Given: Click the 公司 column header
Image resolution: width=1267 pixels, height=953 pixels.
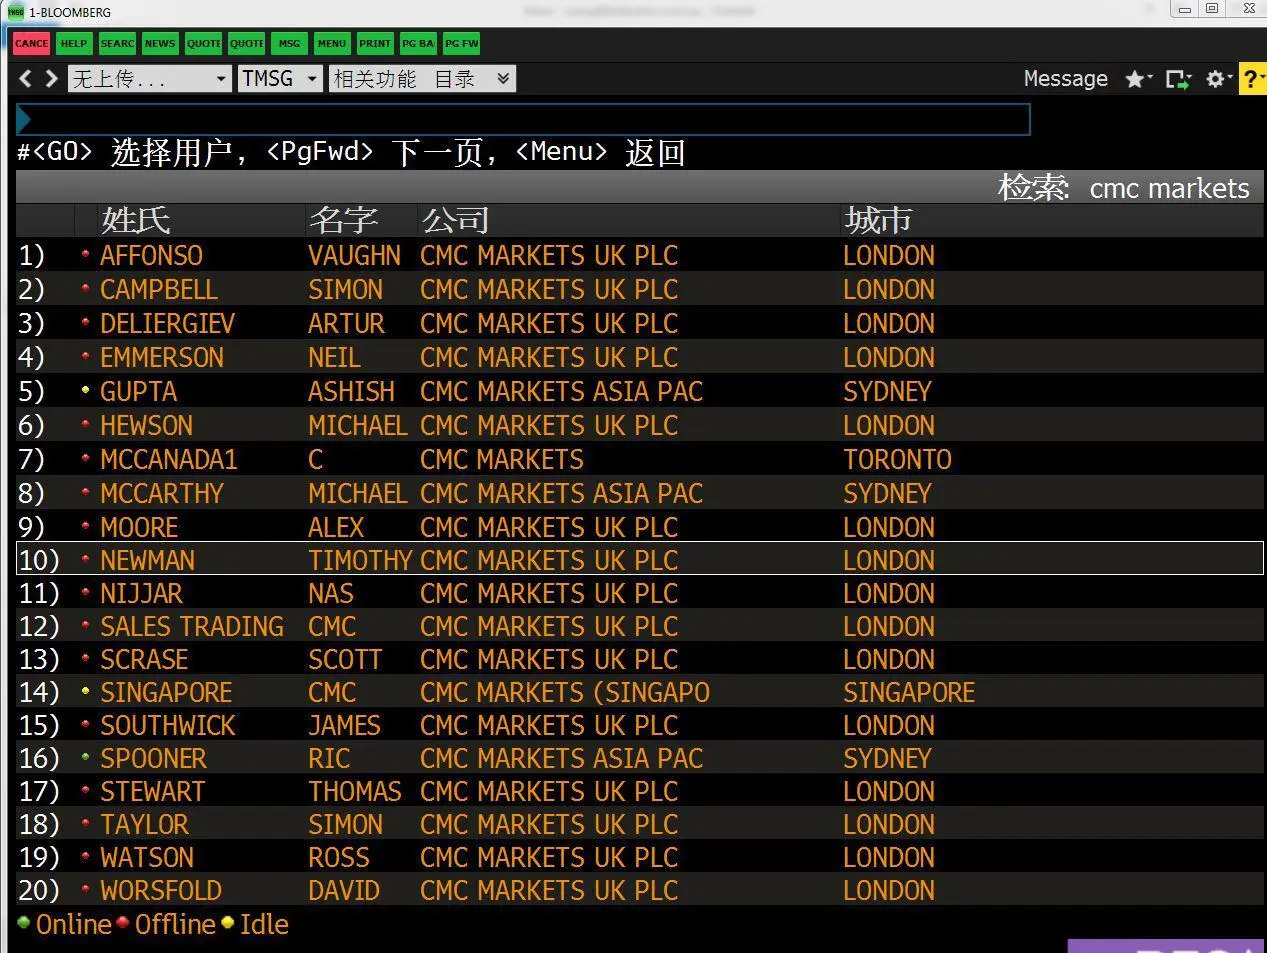Looking at the screenshot, I should [x=455, y=220].
